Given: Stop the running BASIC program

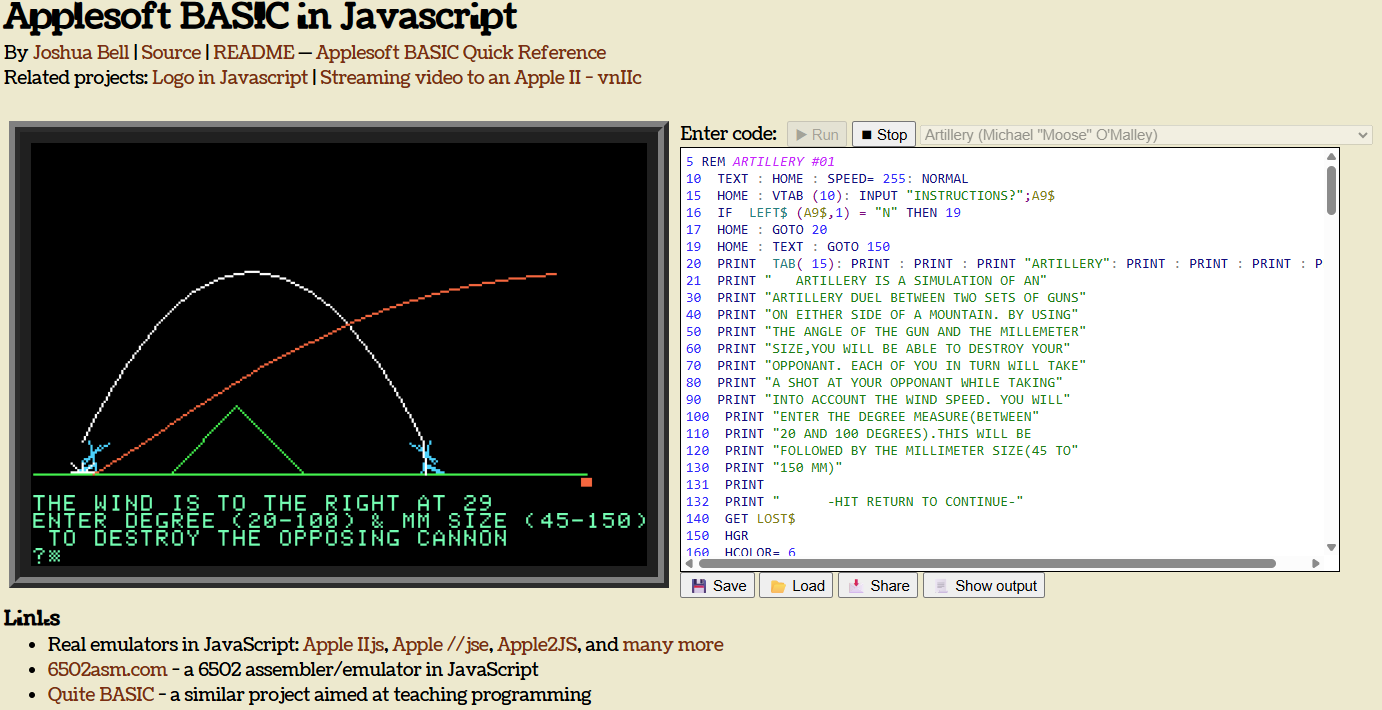Looking at the screenshot, I should [x=884, y=134].
